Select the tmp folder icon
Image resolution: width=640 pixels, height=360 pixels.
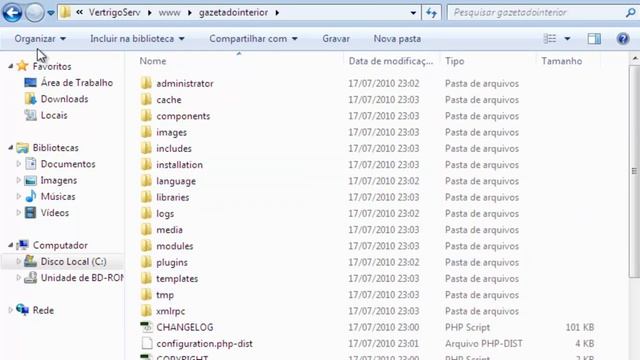pyautogui.click(x=146, y=295)
